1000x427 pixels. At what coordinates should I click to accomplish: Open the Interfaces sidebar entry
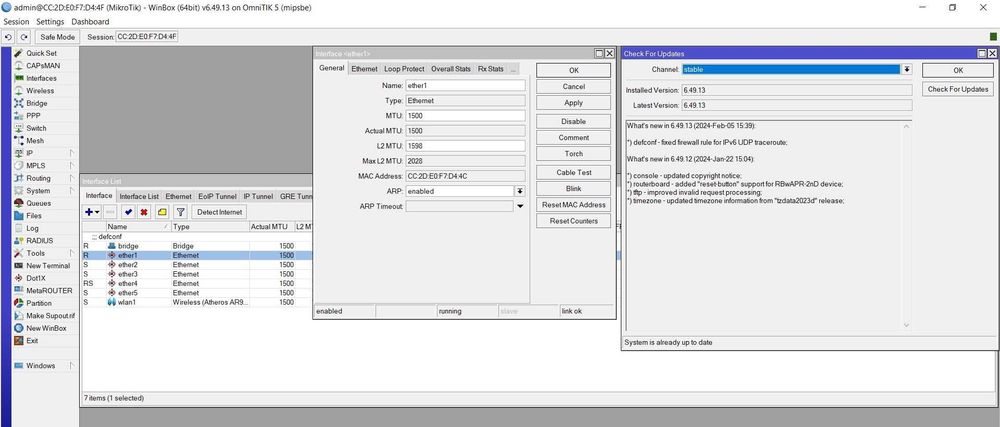click(x=41, y=78)
